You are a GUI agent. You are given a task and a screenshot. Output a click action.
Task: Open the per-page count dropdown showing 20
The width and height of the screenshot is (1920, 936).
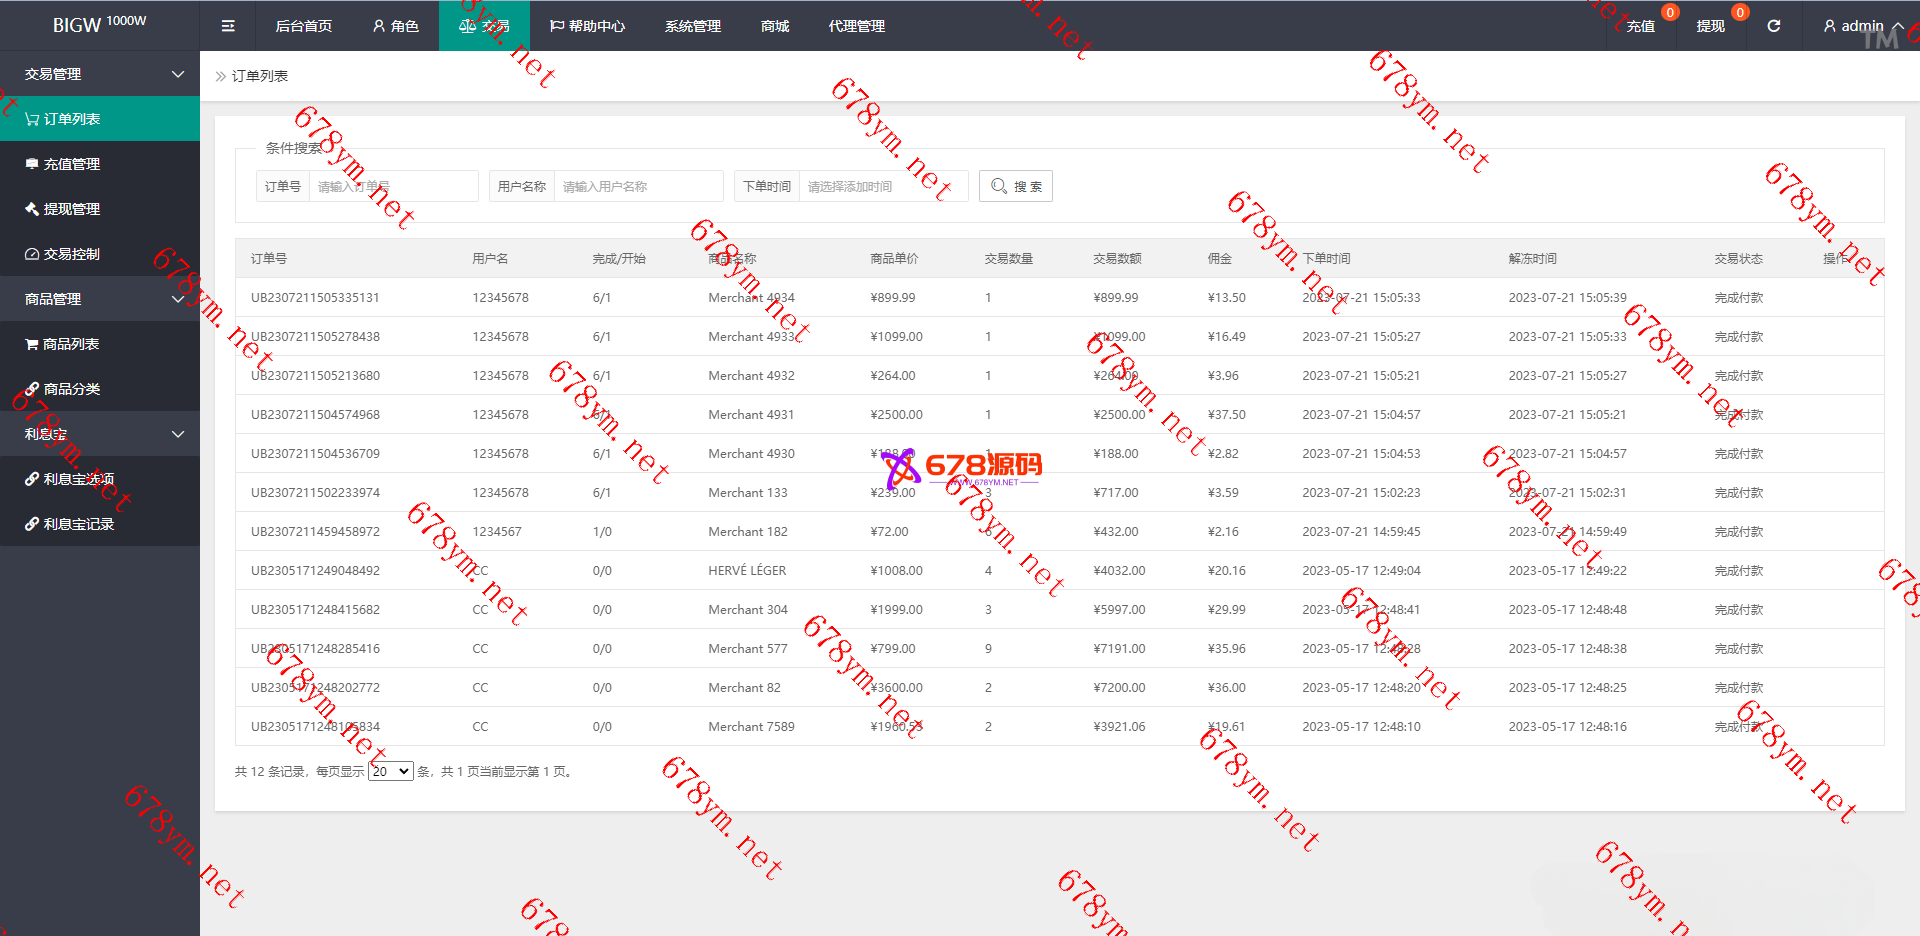390,771
